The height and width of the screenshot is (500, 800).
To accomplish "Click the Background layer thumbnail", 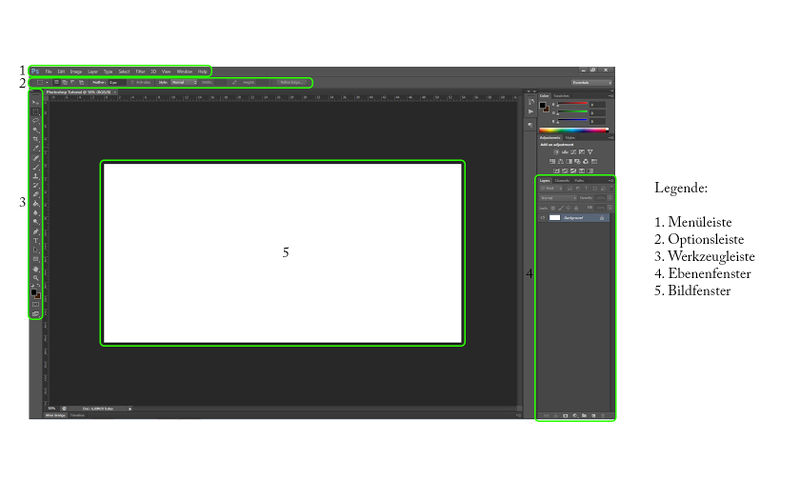I will (555, 217).
